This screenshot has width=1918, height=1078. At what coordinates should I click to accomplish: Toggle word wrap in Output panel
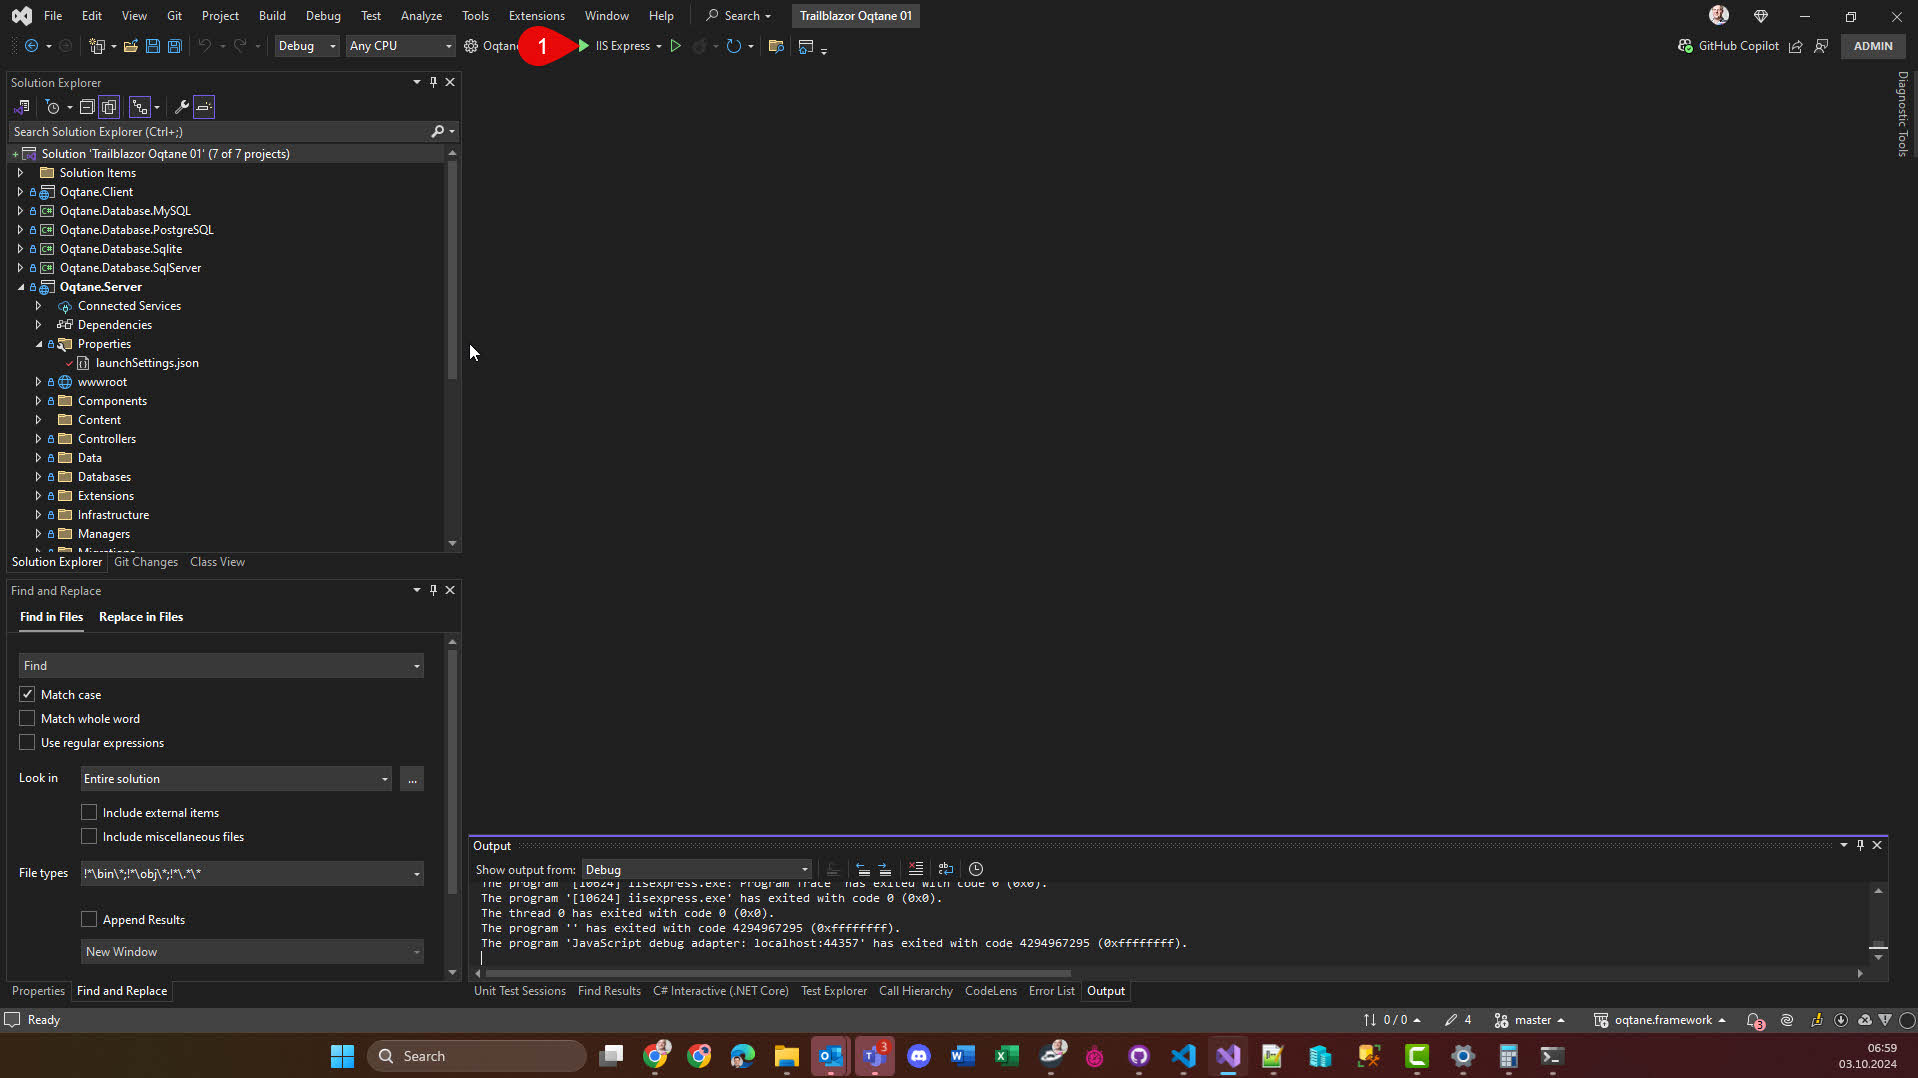[945, 869]
